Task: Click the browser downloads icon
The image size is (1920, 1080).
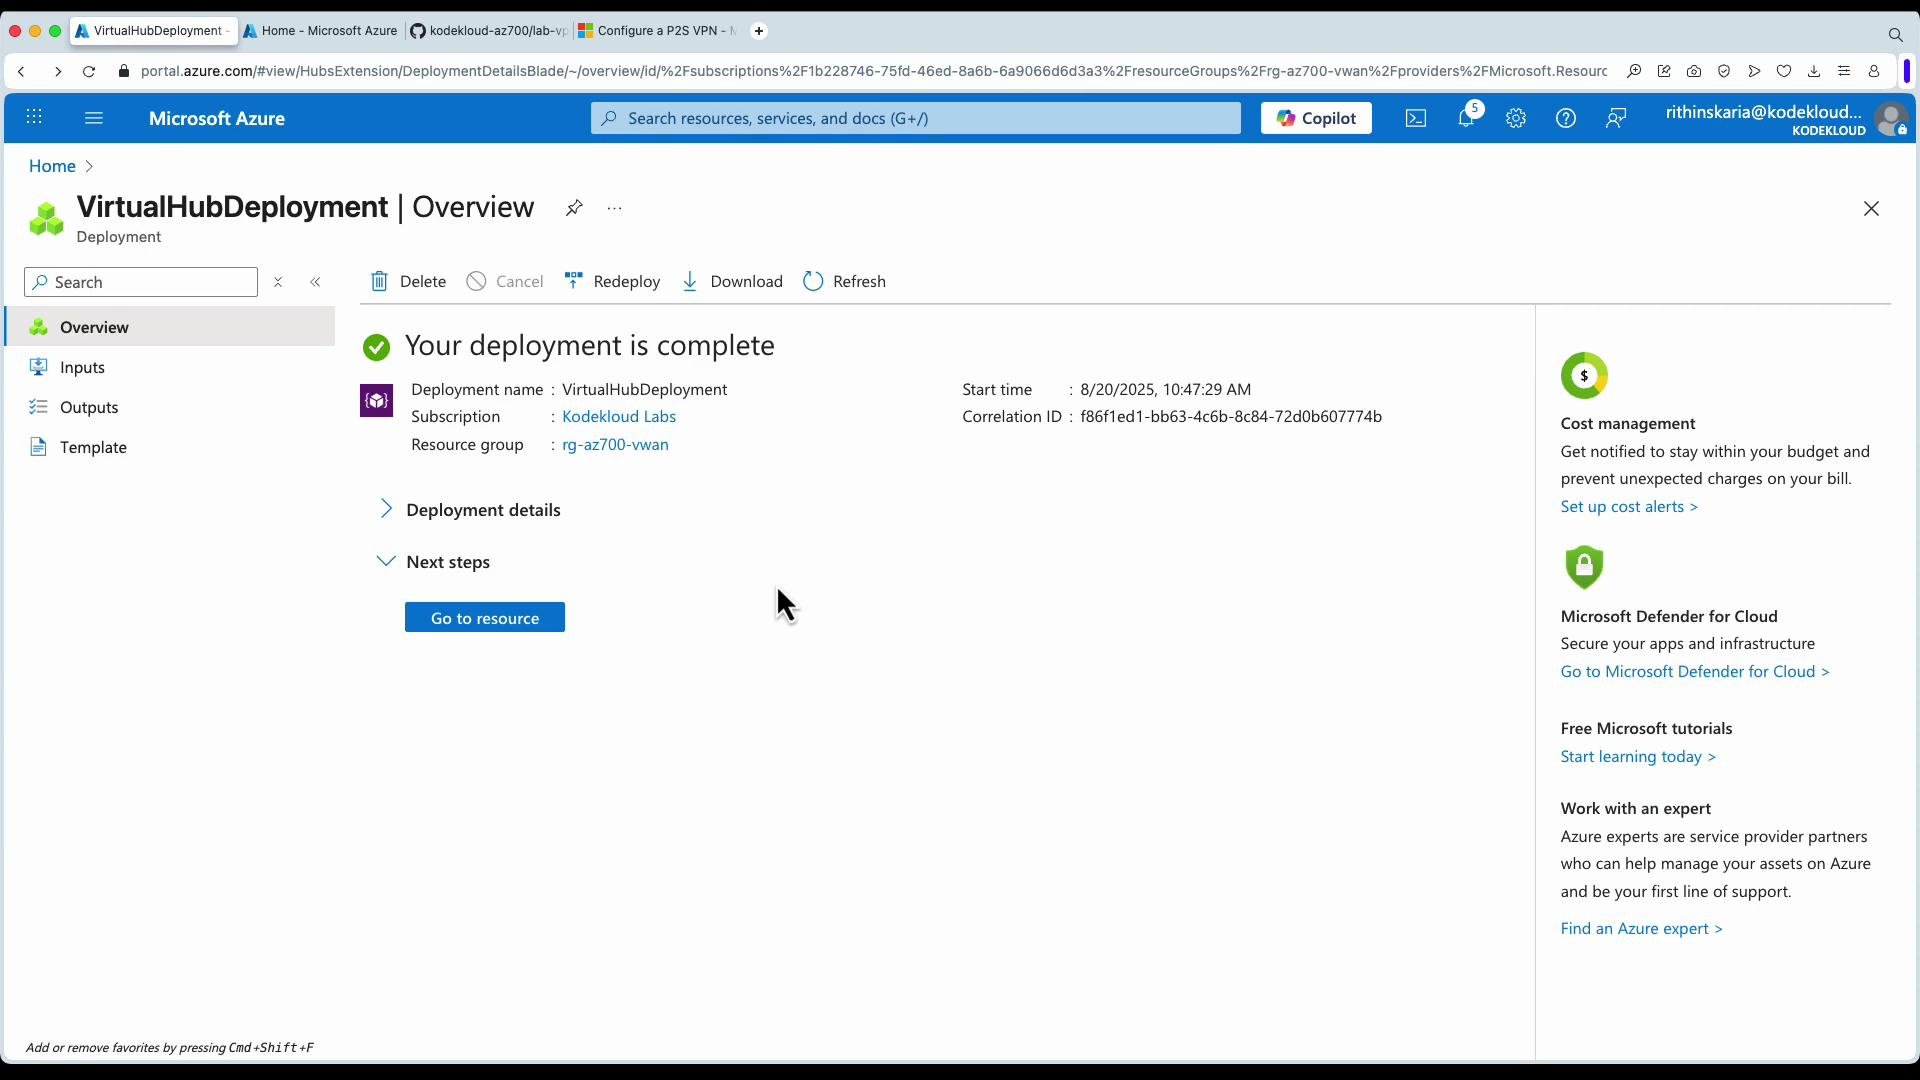Action: pyautogui.click(x=1814, y=71)
